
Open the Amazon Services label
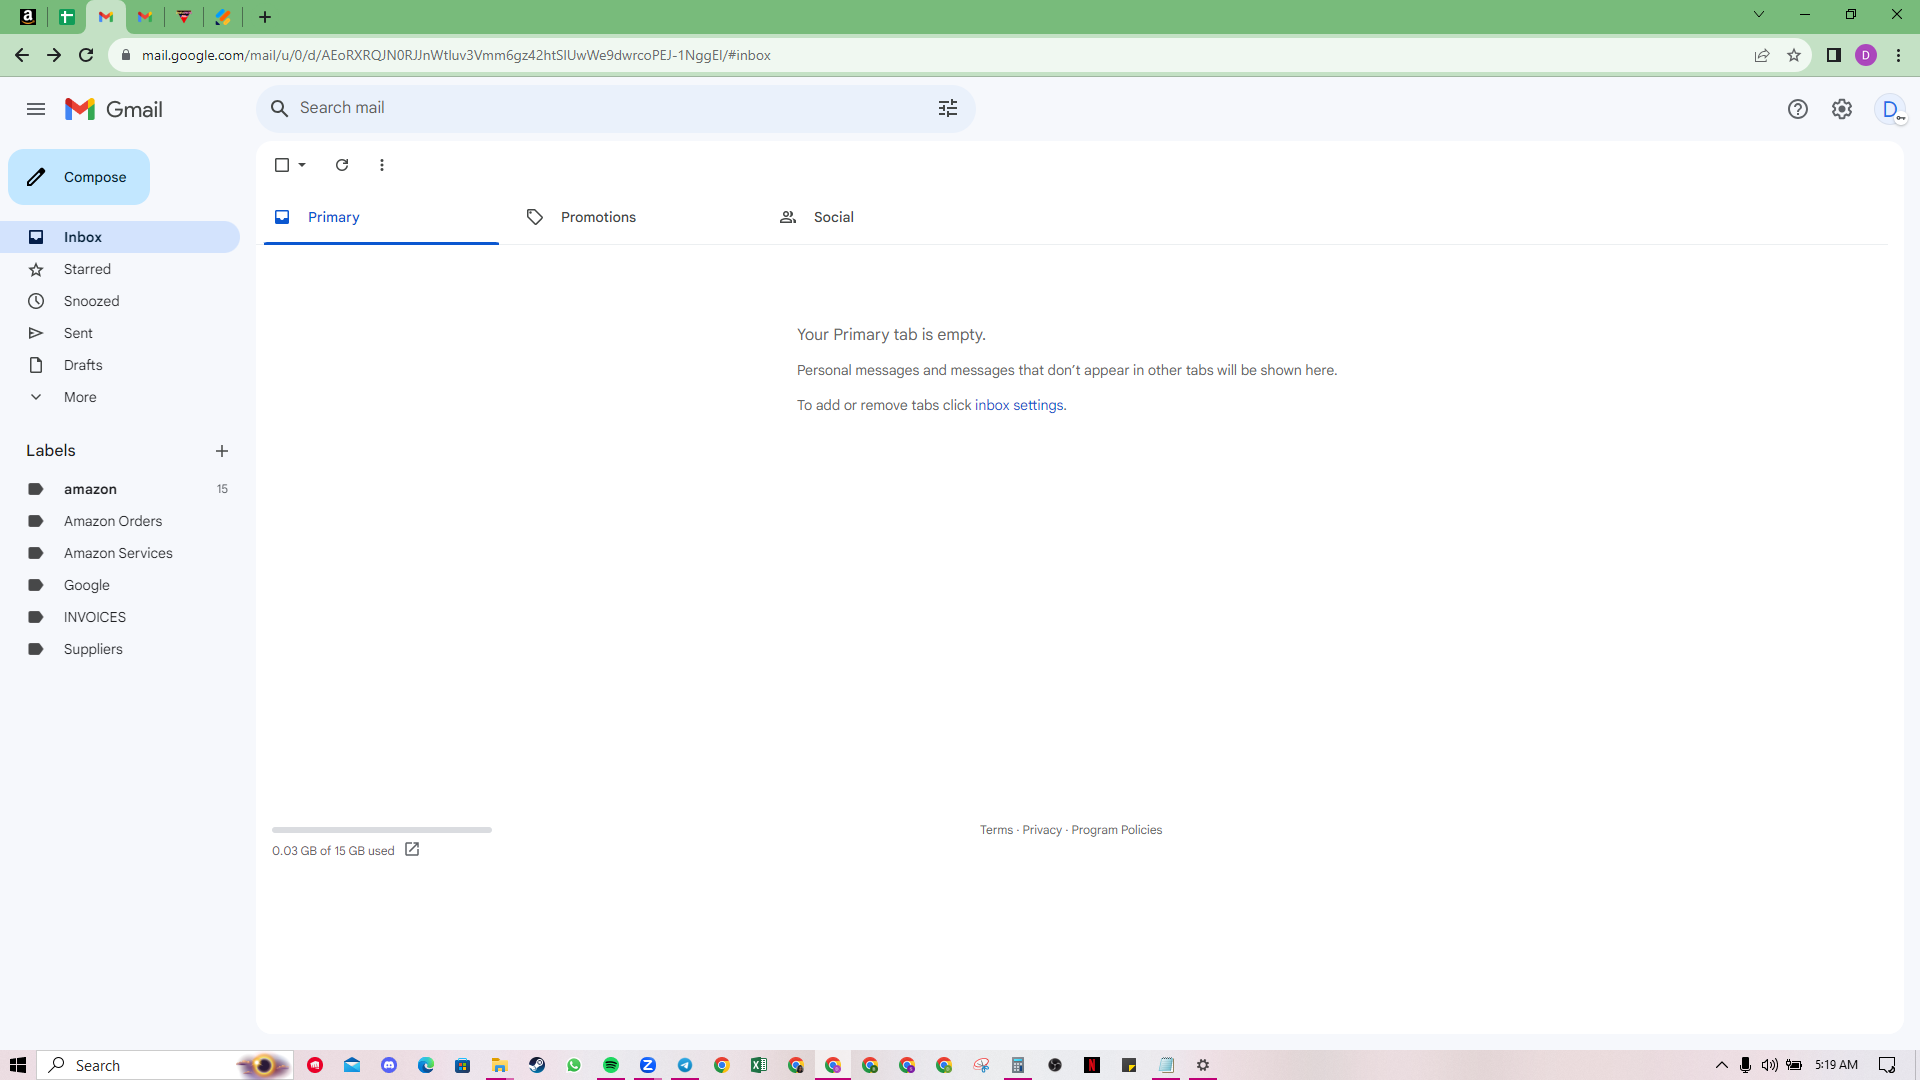120,553
